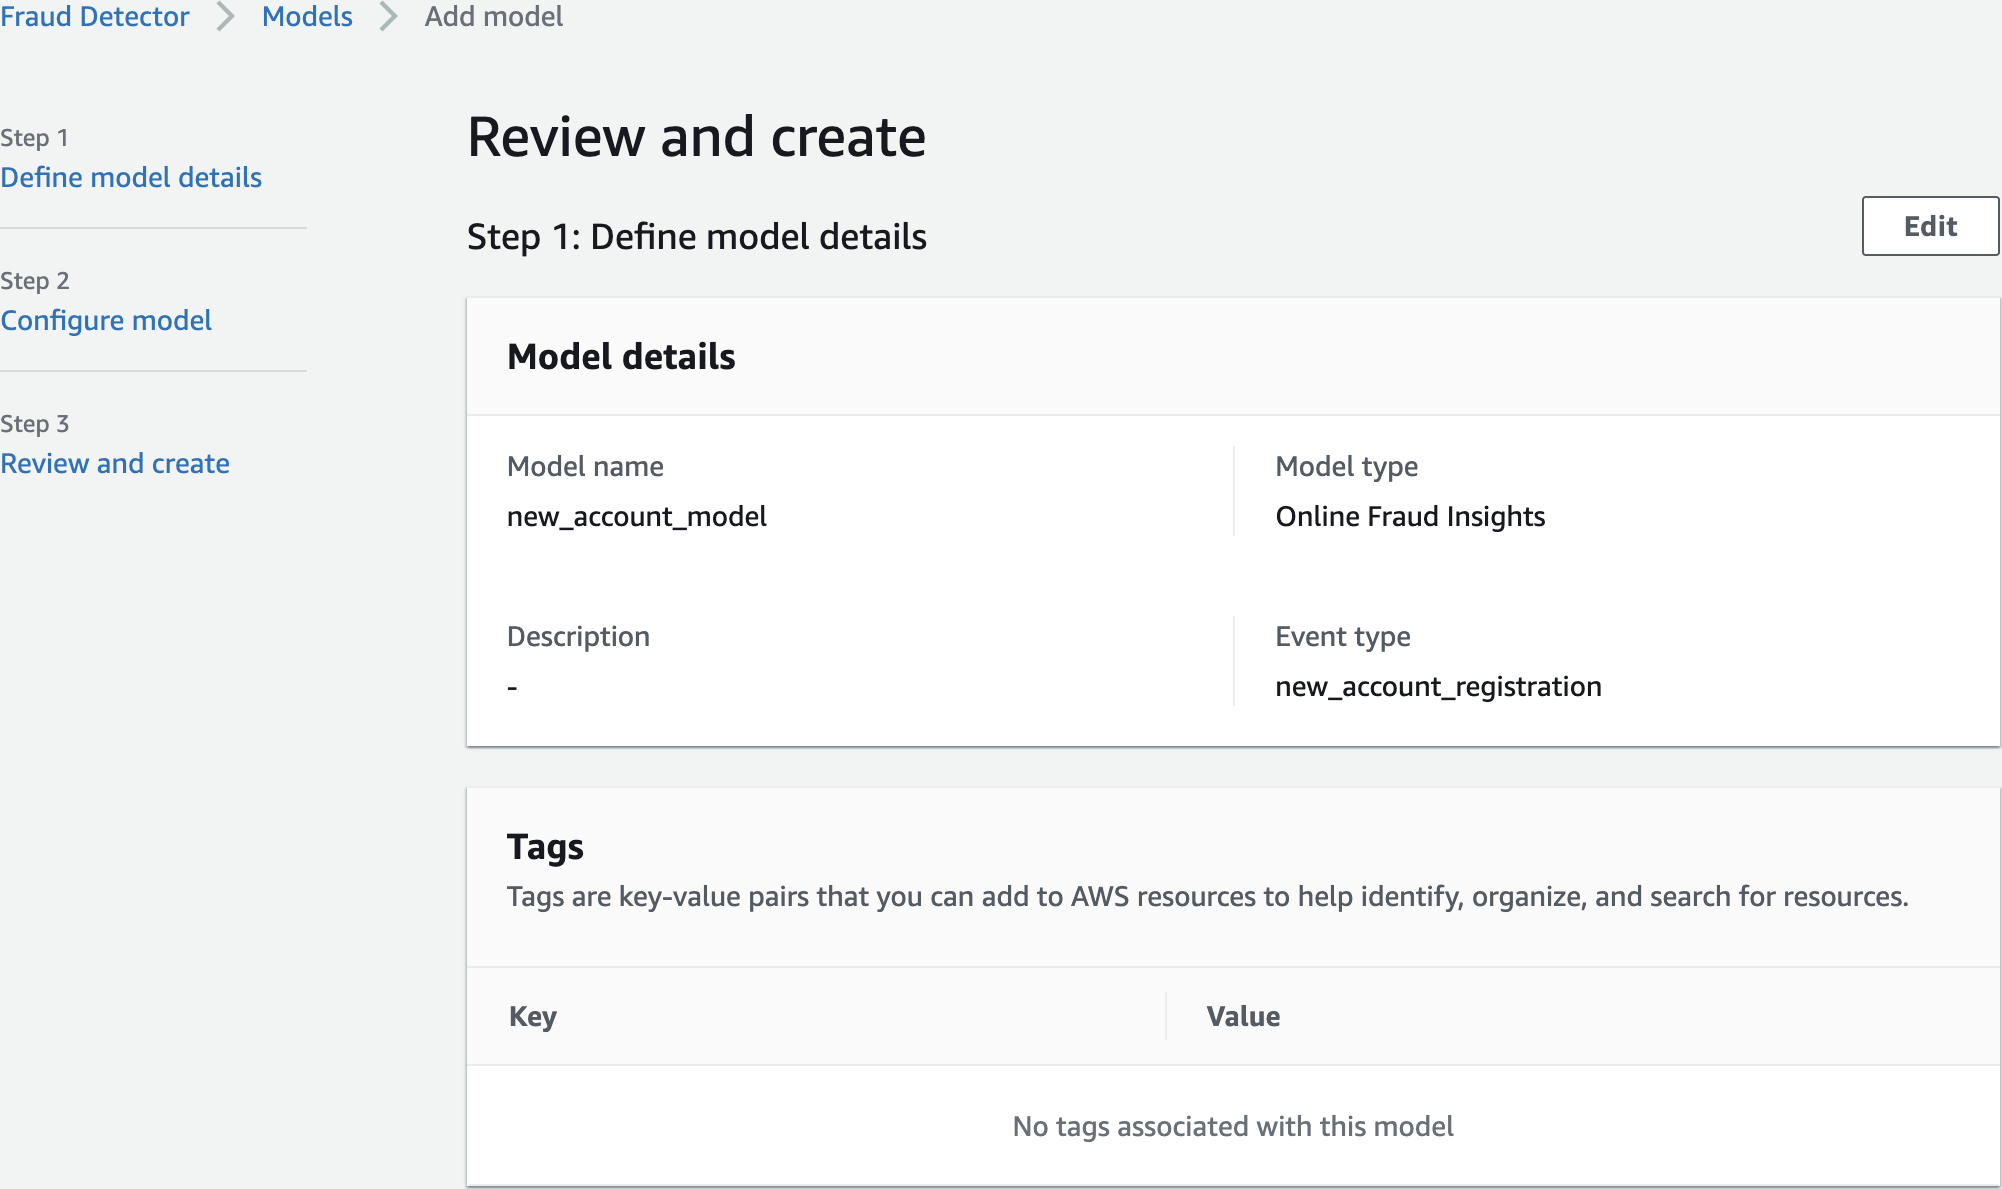Click the Fraud Detector breadcrumb link

click(x=94, y=17)
